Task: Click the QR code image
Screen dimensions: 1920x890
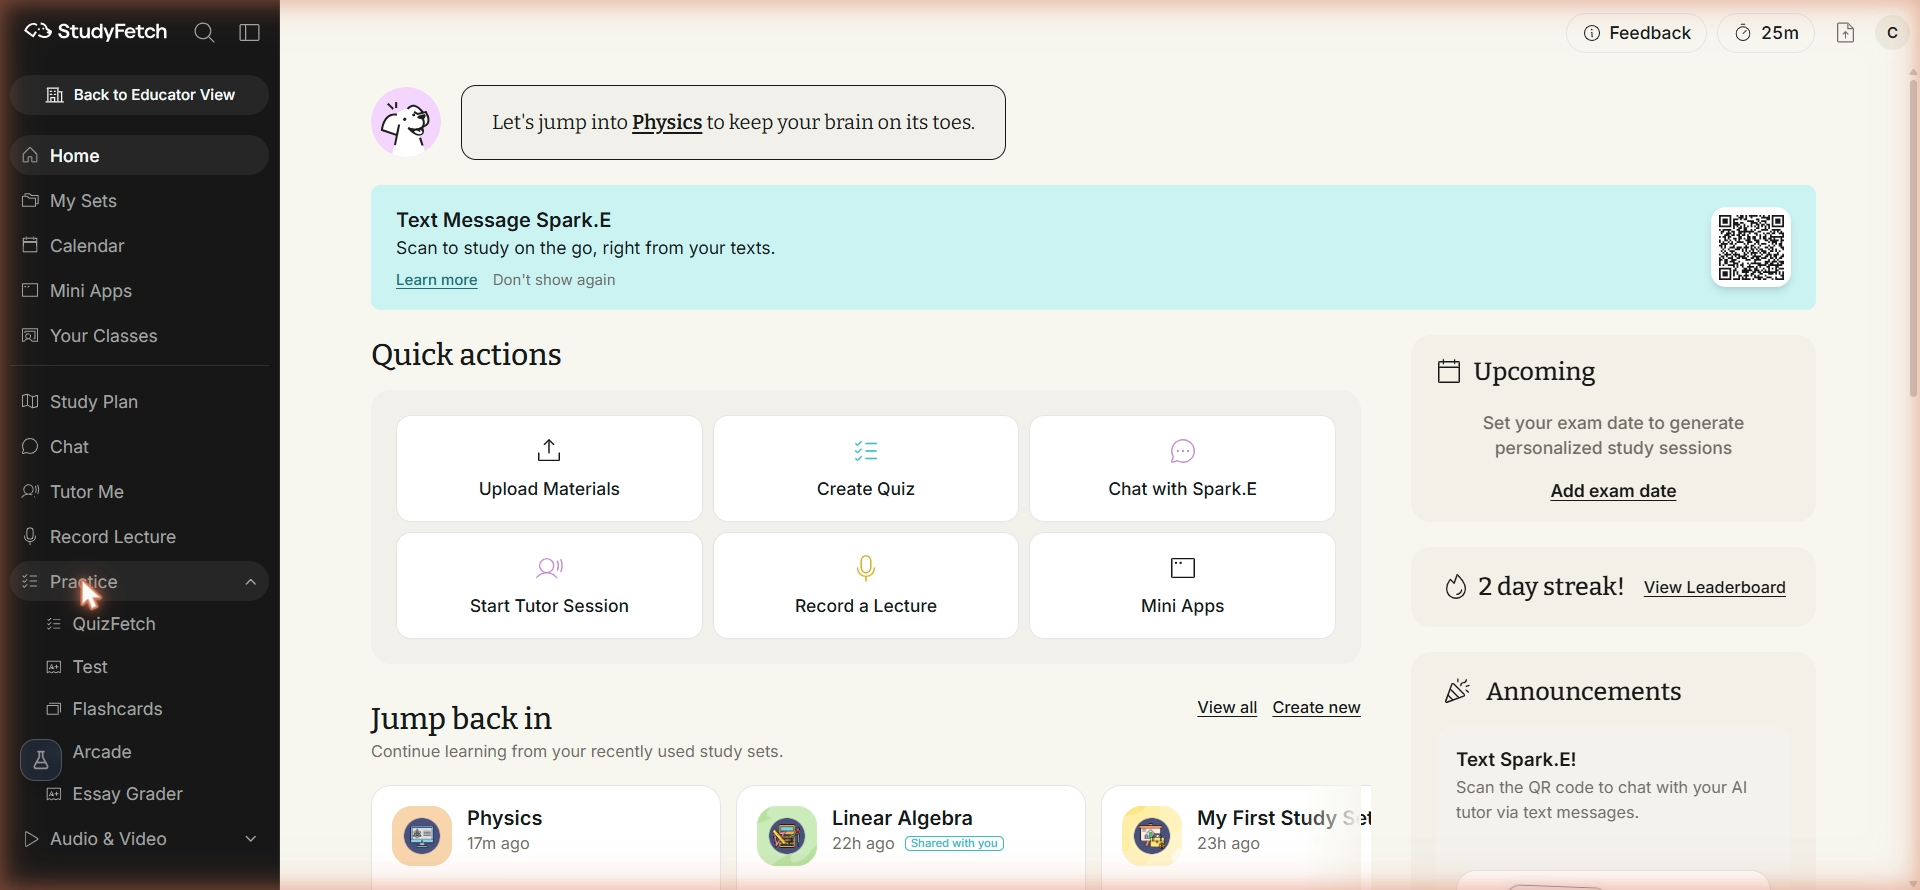Action: [x=1751, y=247]
